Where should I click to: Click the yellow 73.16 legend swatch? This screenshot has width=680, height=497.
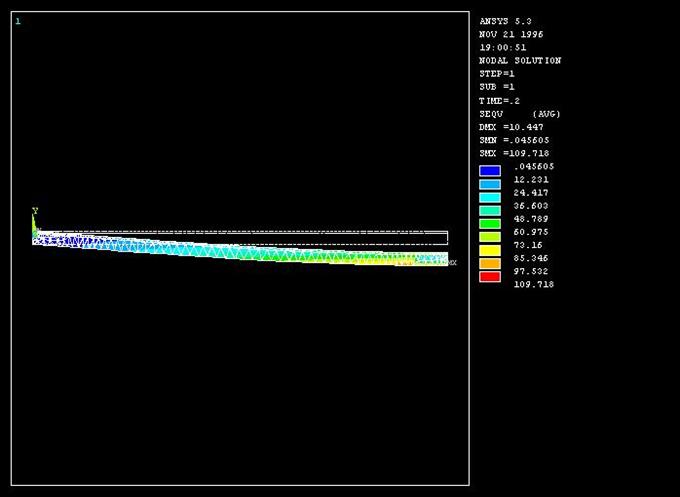(x=490, y=250)
